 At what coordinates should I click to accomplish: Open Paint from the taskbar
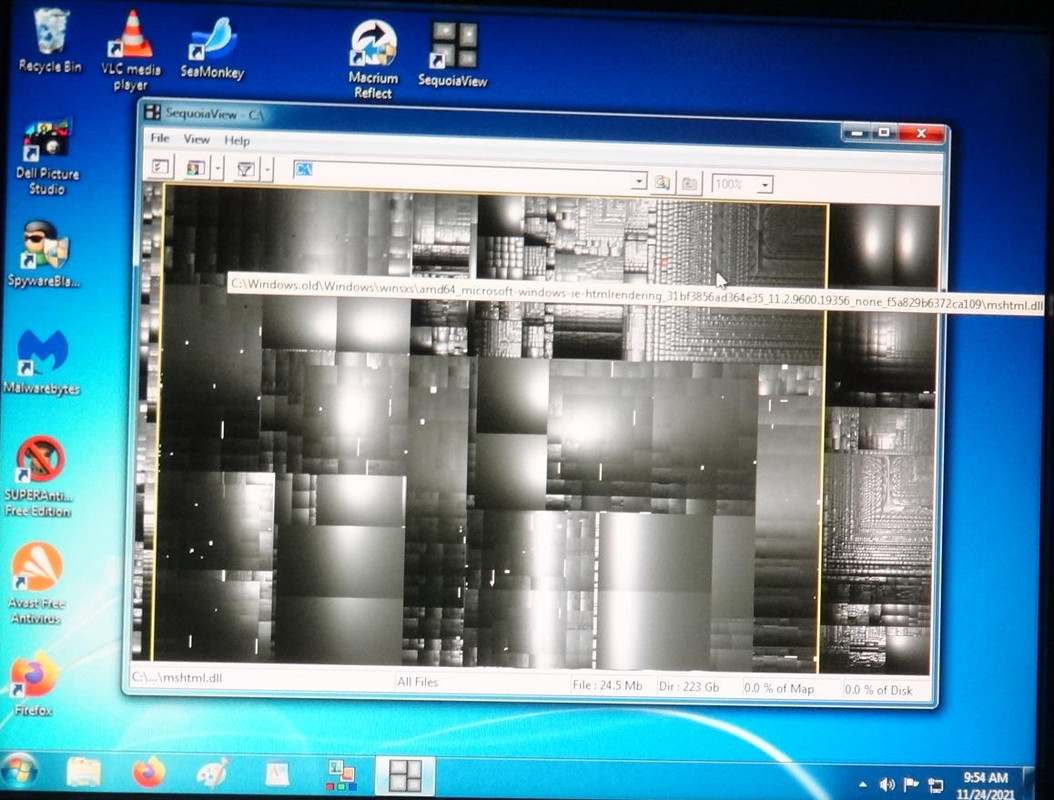click(212, 773)
